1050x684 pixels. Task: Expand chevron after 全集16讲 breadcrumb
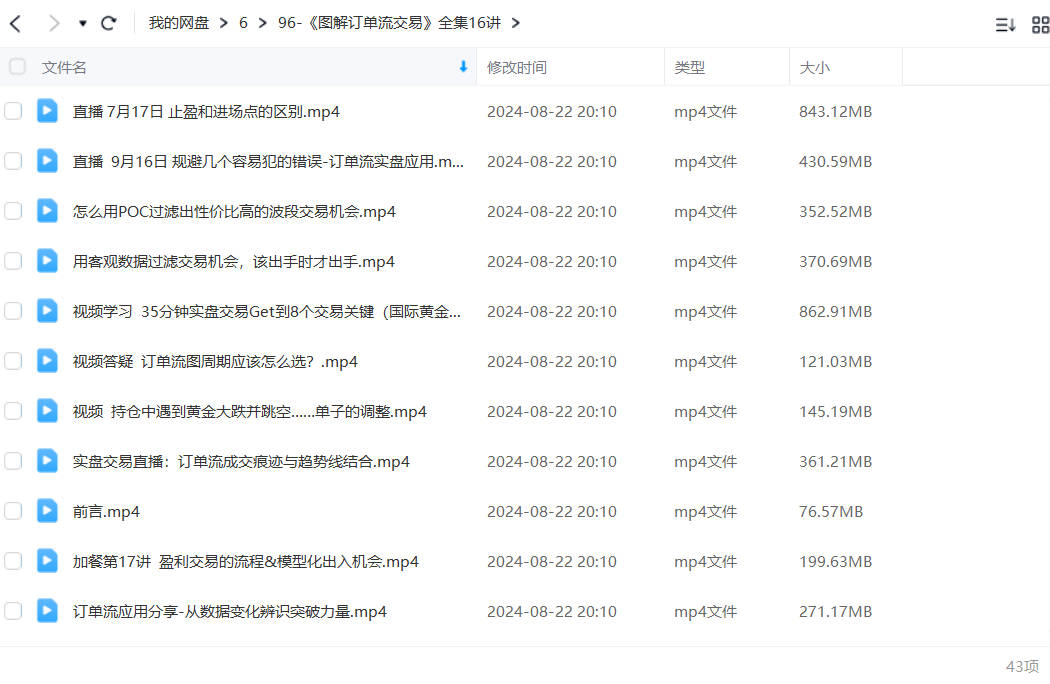(515, 23)
